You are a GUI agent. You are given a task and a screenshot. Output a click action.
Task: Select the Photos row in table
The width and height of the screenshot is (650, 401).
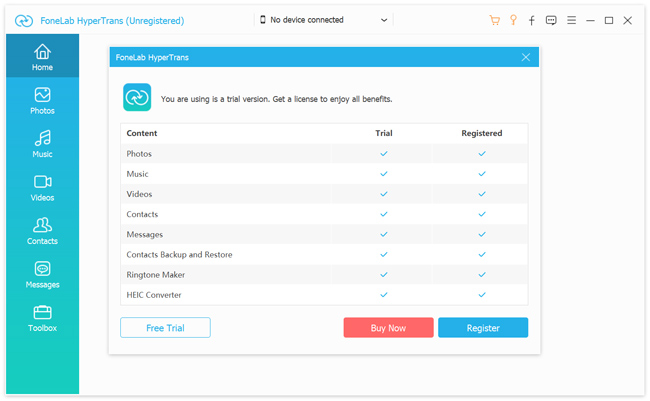coord(324,153)
